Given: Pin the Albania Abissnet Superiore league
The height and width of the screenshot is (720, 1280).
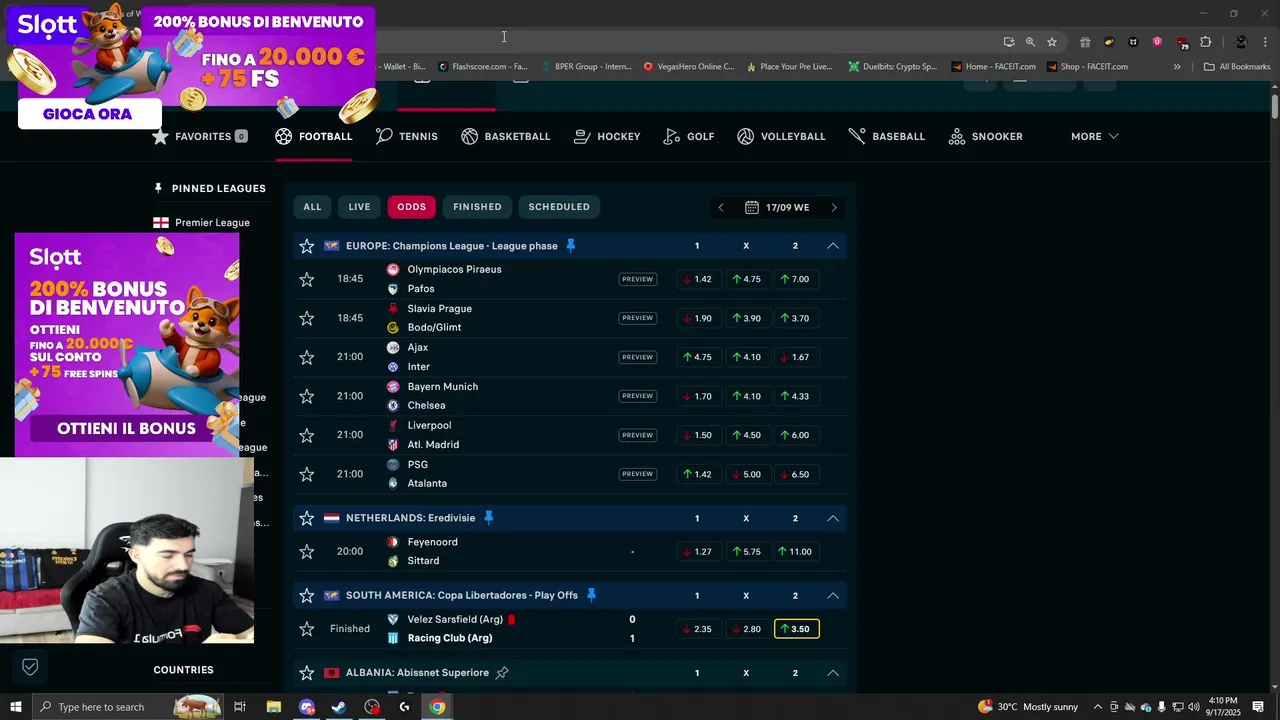Looking at the screenshot, I should 502,673.
